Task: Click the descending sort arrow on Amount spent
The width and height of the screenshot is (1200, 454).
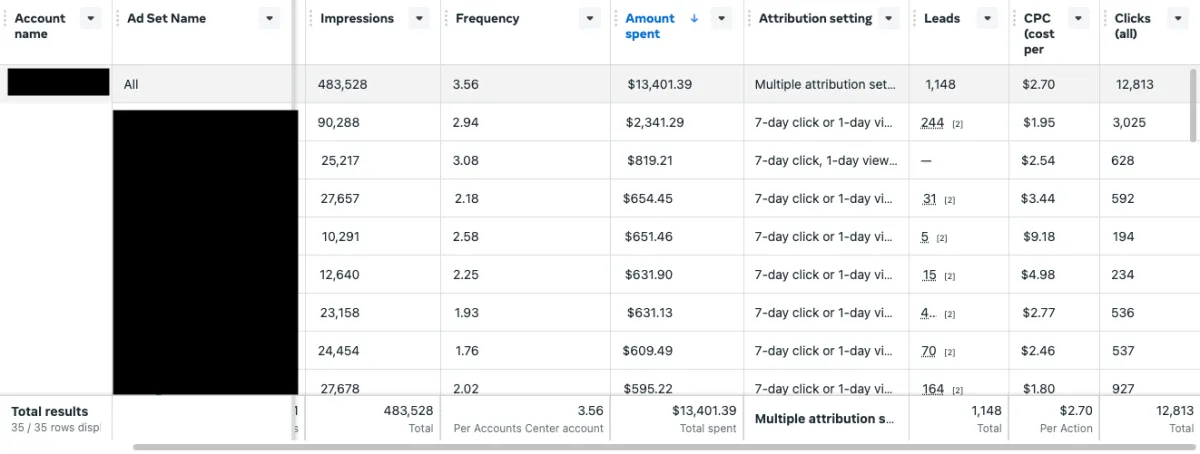Action: click(694, 18)
